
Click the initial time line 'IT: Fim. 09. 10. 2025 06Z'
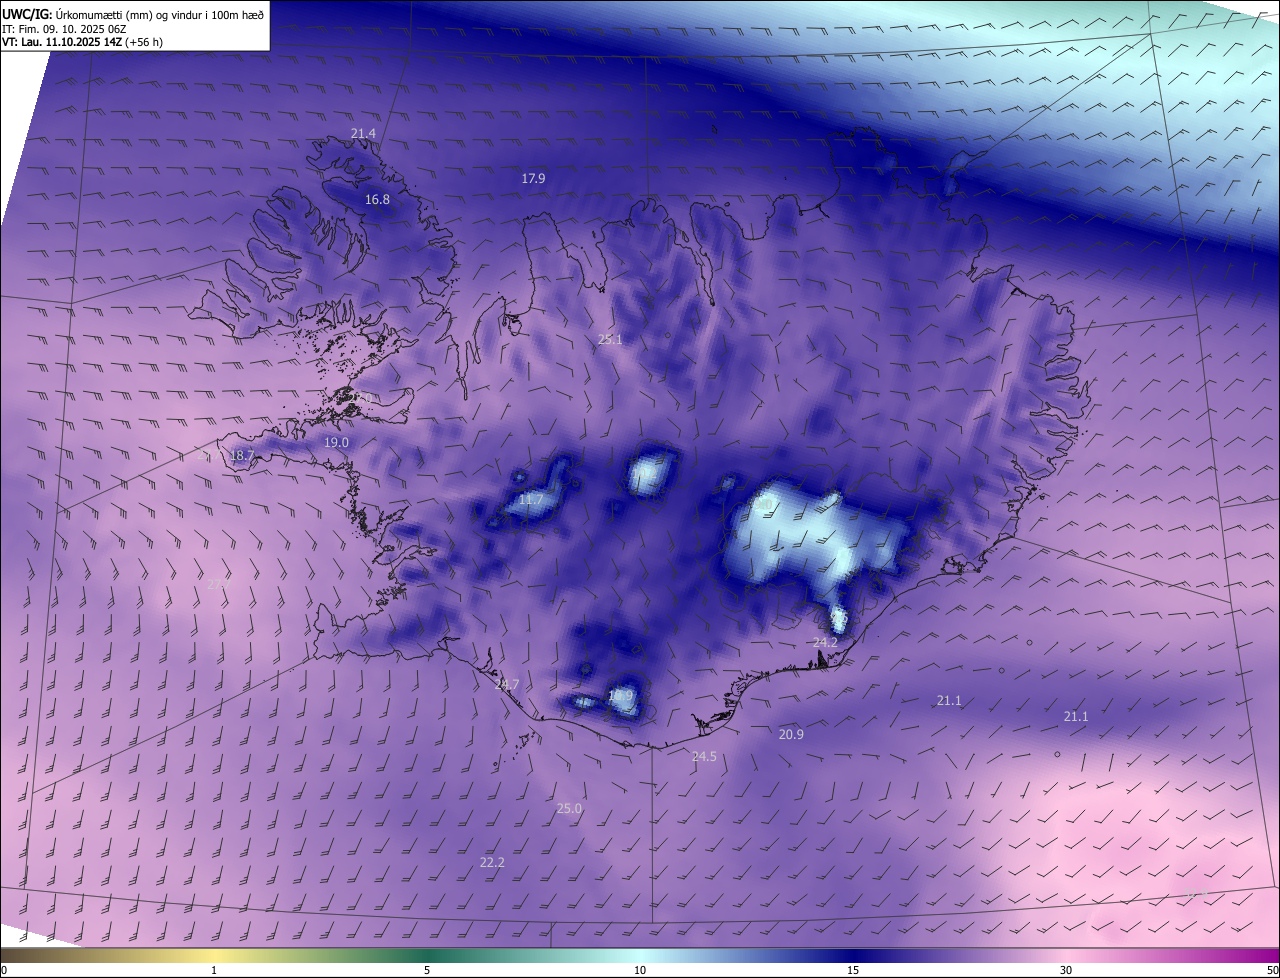coord(64,28)
